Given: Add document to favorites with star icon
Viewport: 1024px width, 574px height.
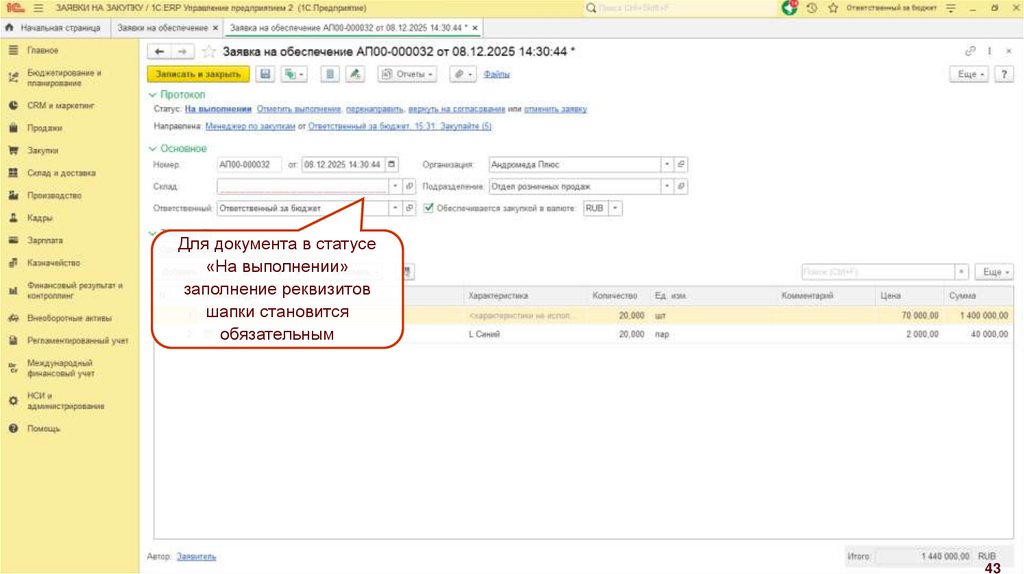Looking at the screenshot, I should tap(208, 52).
